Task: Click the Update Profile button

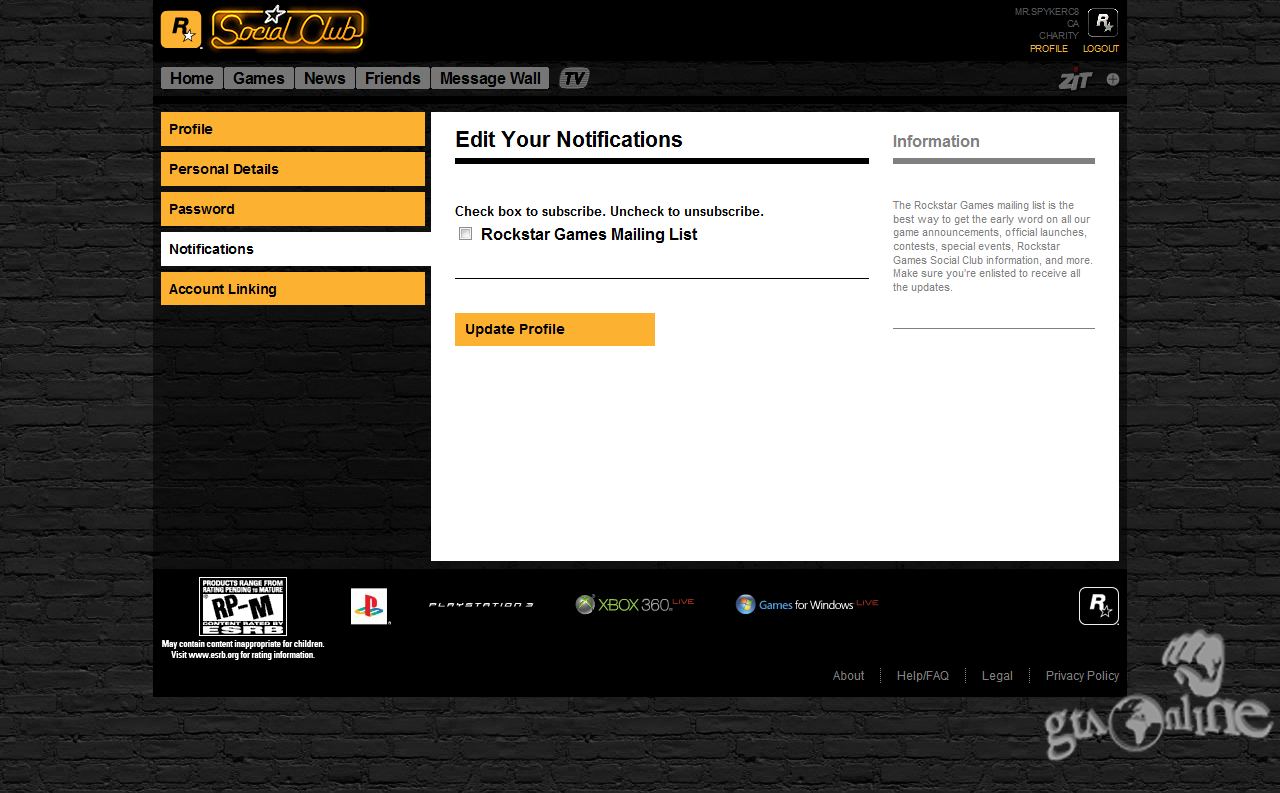Action: pyautogui.click(x=555, y=329)
